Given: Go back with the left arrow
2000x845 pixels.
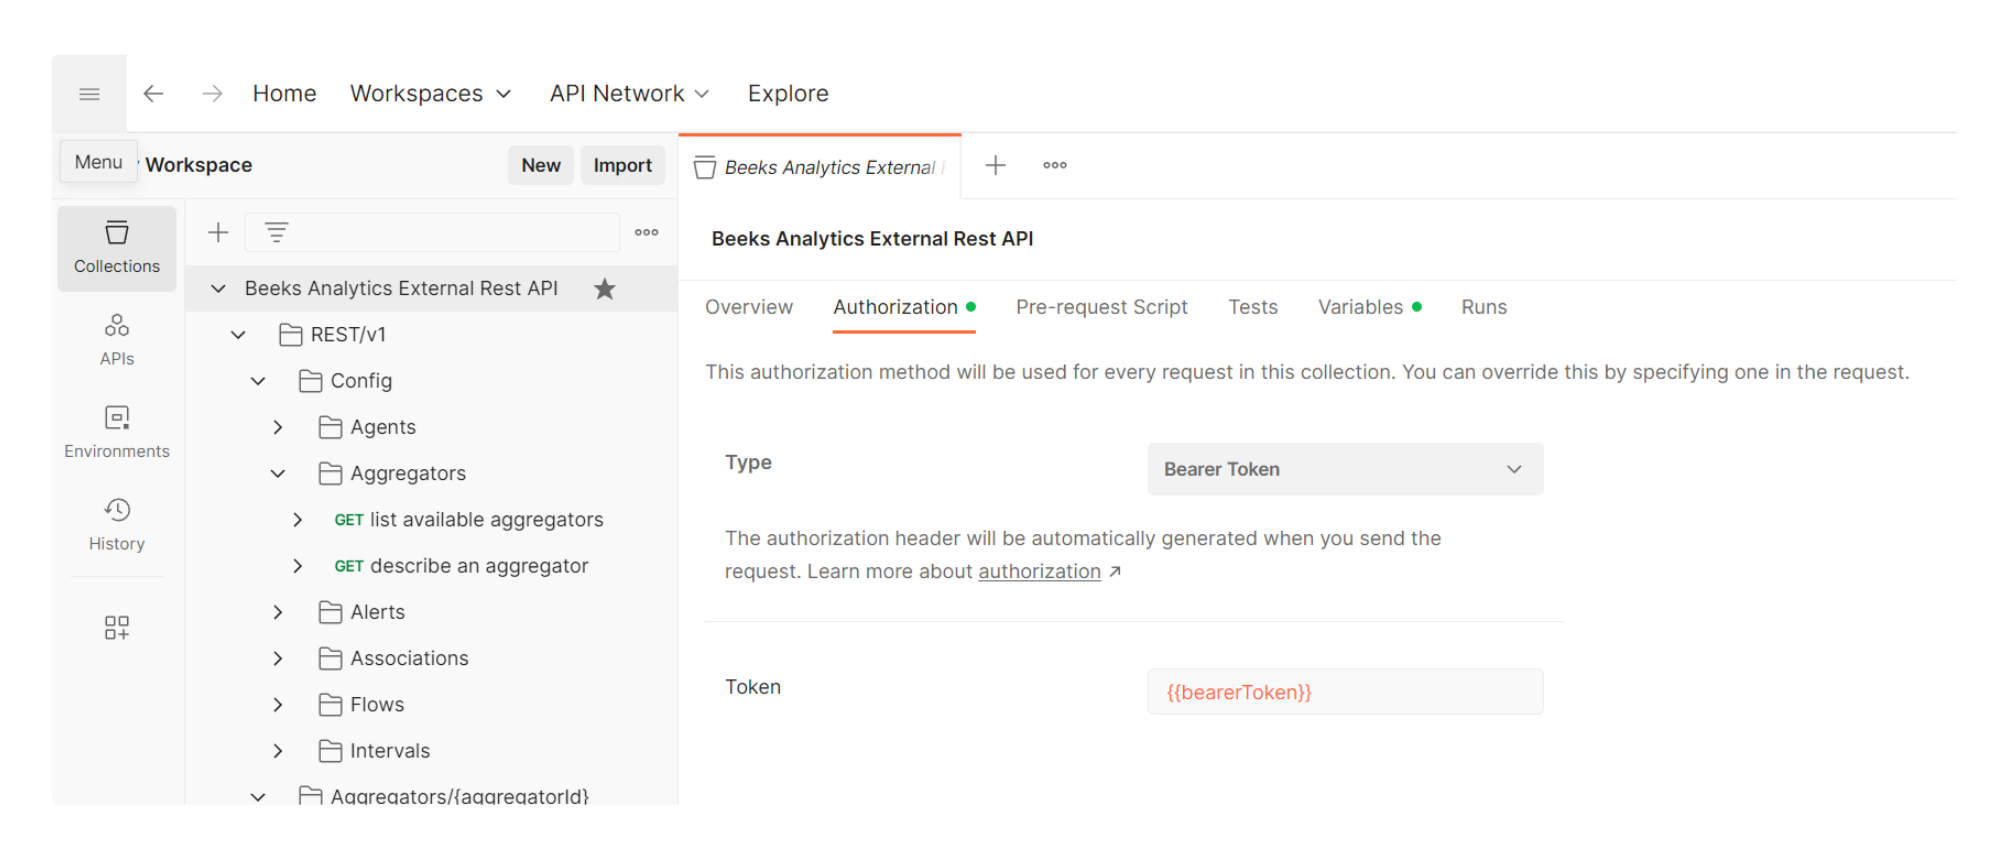Looking at the screenshot, I should [153, 94].
